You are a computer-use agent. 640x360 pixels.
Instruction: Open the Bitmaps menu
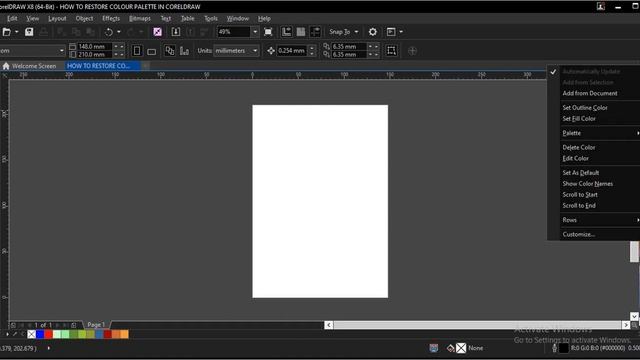(x=140, y=18)
